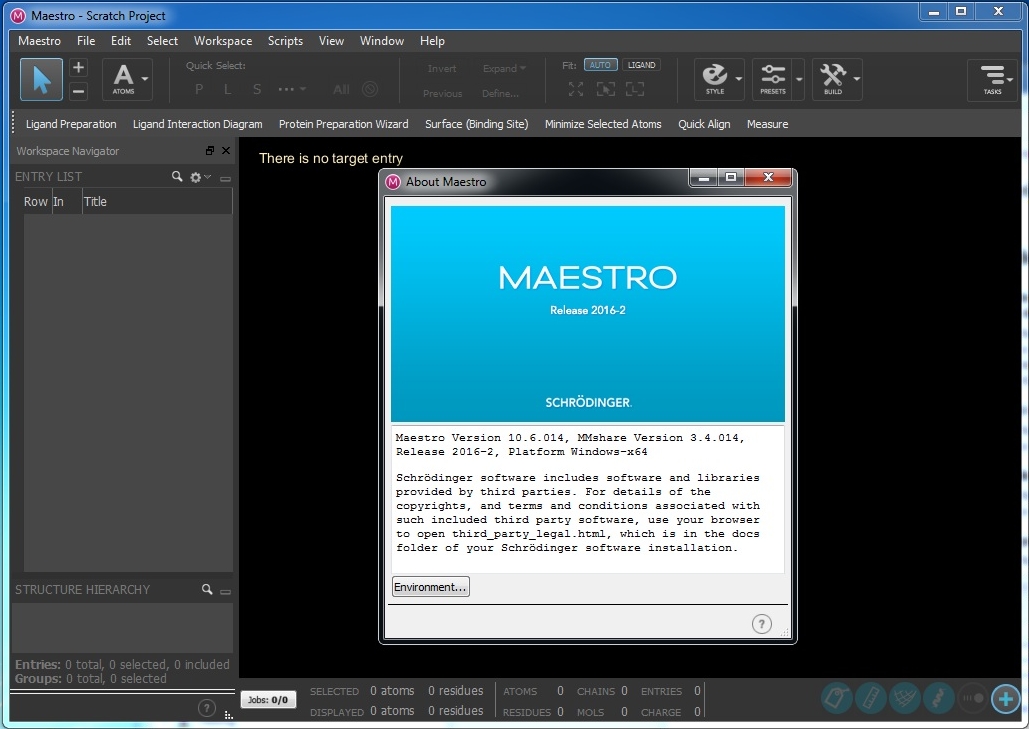1029x729 pixels.
Task: Click Previous selection
Action: pos(442,93)
